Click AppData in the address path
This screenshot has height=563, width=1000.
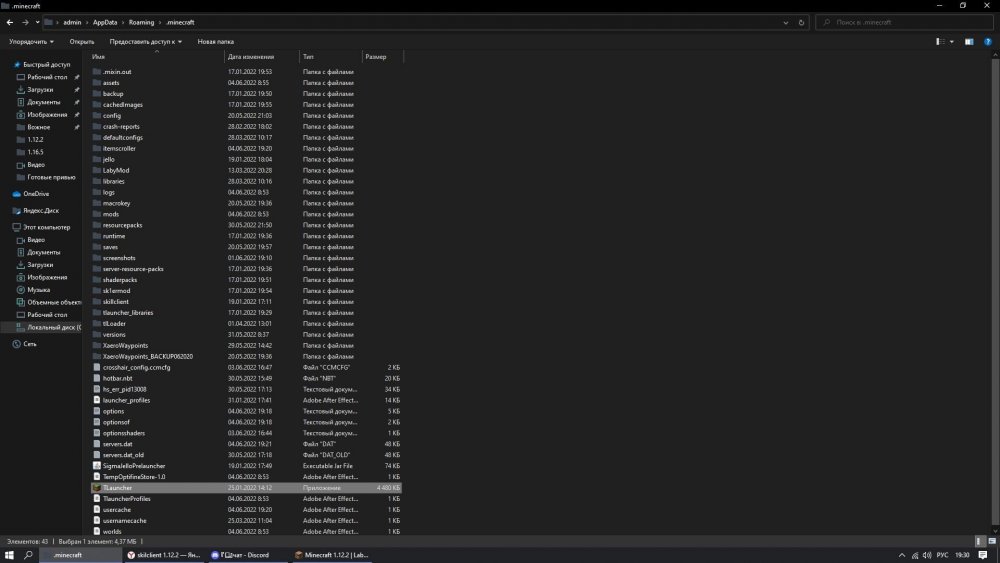point(105,22)
